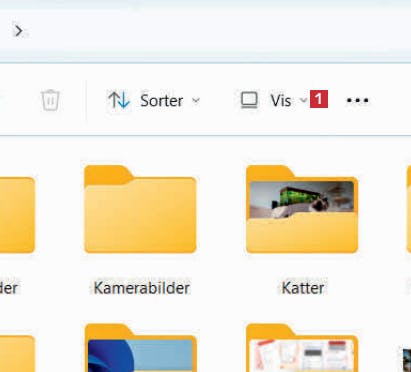Select the Kamerabilder folder icon
411x372 pixels.
pyautogui.click(x=140, y=209)
